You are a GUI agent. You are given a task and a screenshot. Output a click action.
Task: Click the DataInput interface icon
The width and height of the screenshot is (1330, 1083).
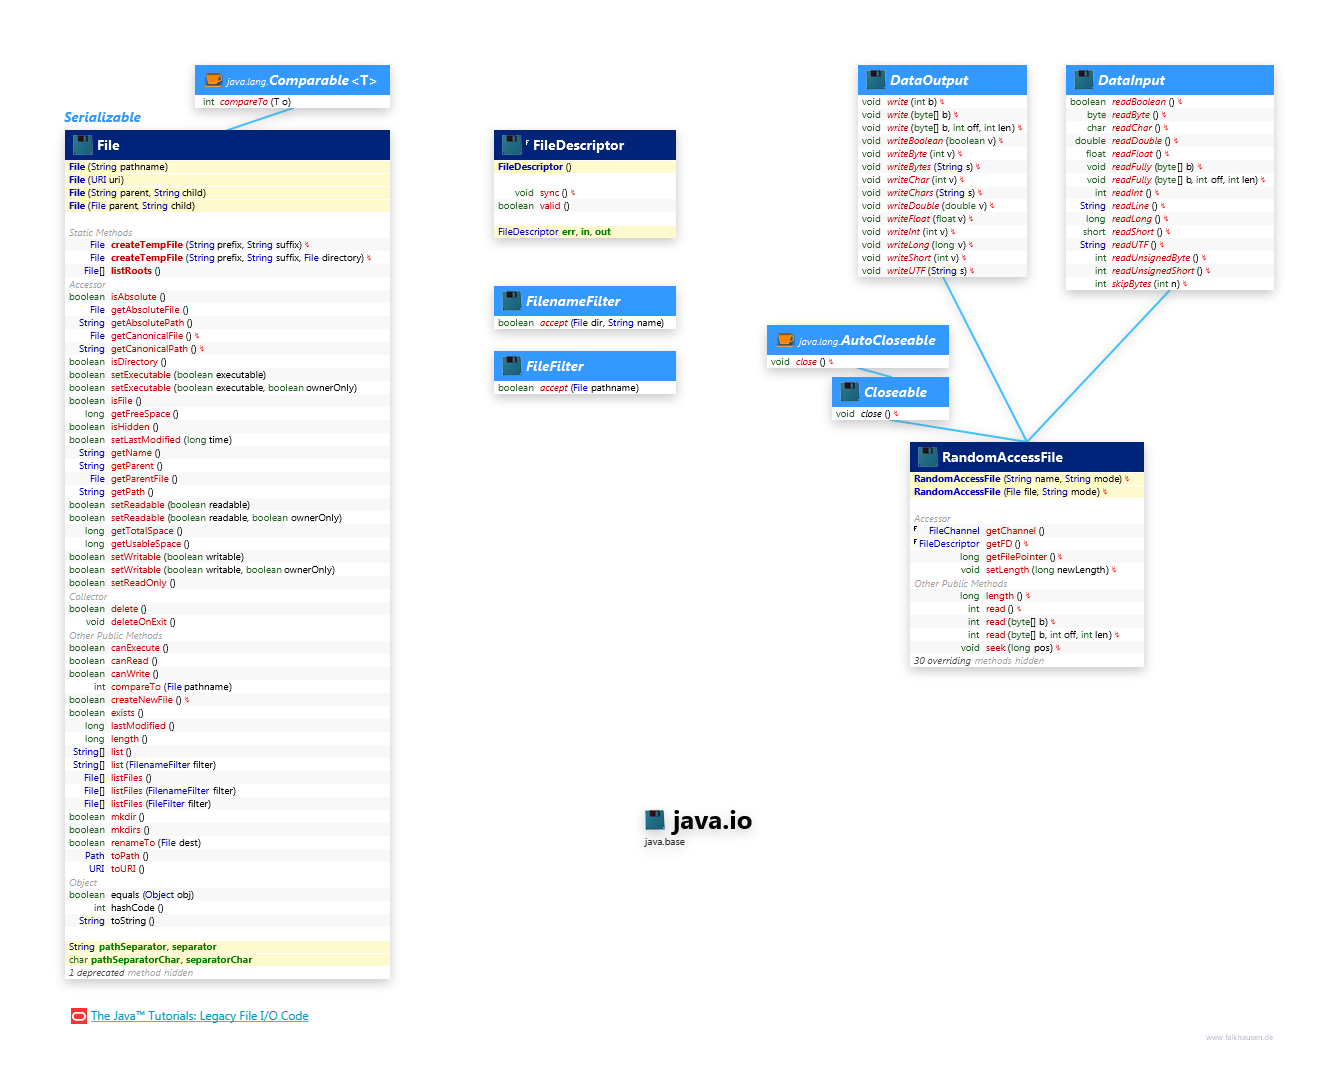coord(1083,80)
